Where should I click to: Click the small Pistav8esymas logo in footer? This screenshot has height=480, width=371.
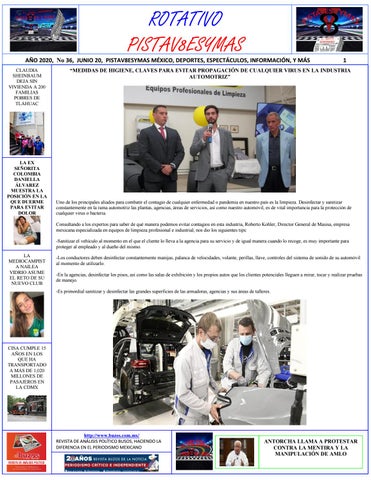[194, 451]
